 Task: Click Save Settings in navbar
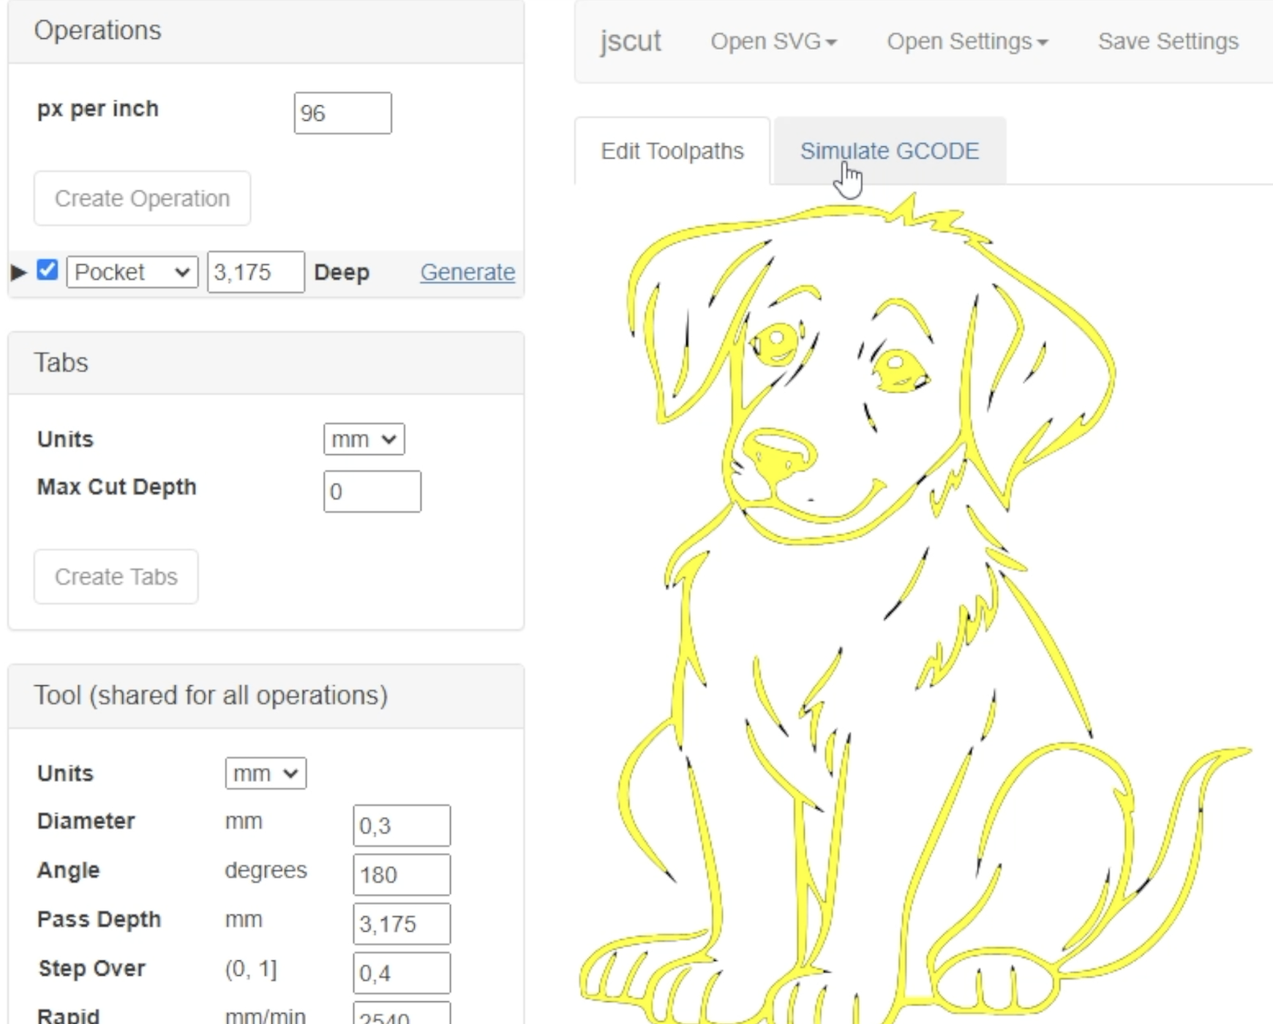(x=1168, y=41)
